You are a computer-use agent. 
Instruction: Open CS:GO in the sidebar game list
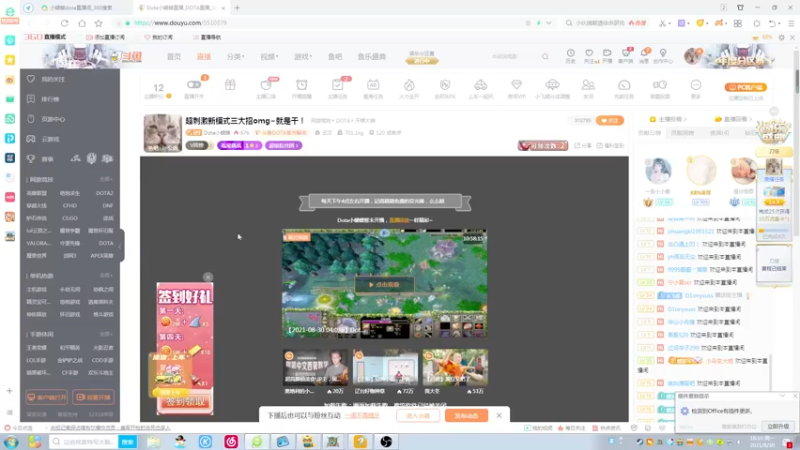(70, 218)
